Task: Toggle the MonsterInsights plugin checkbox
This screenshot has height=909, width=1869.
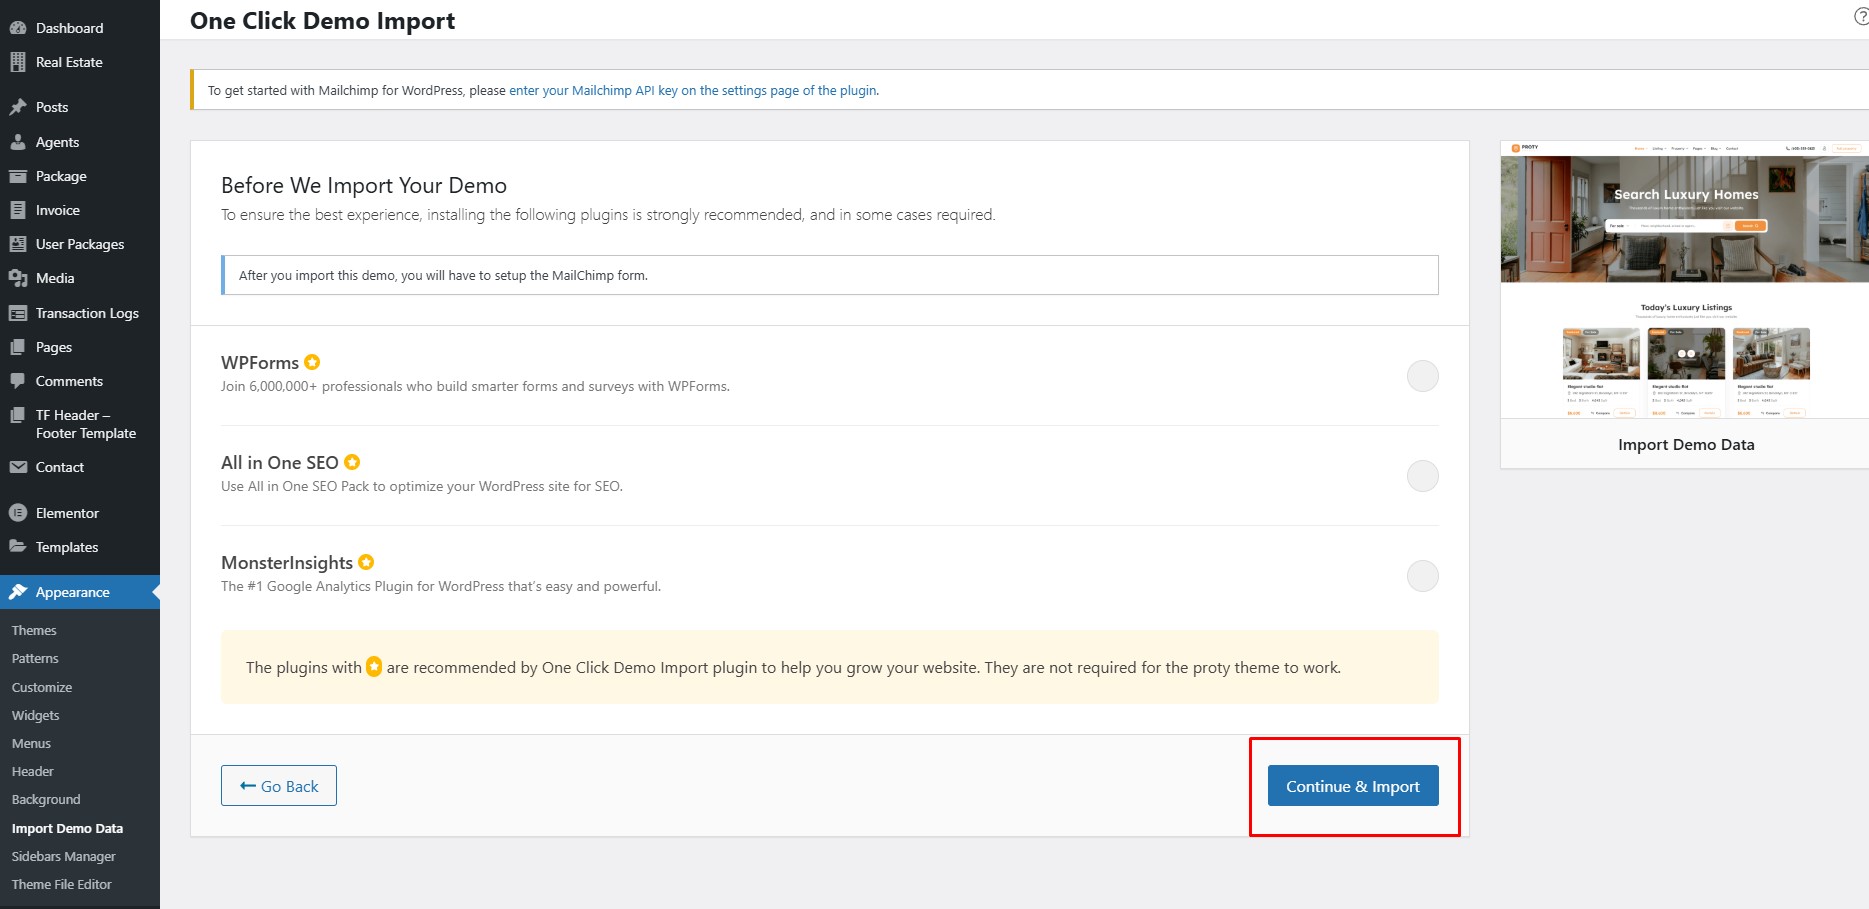Action: (1422, 576)
